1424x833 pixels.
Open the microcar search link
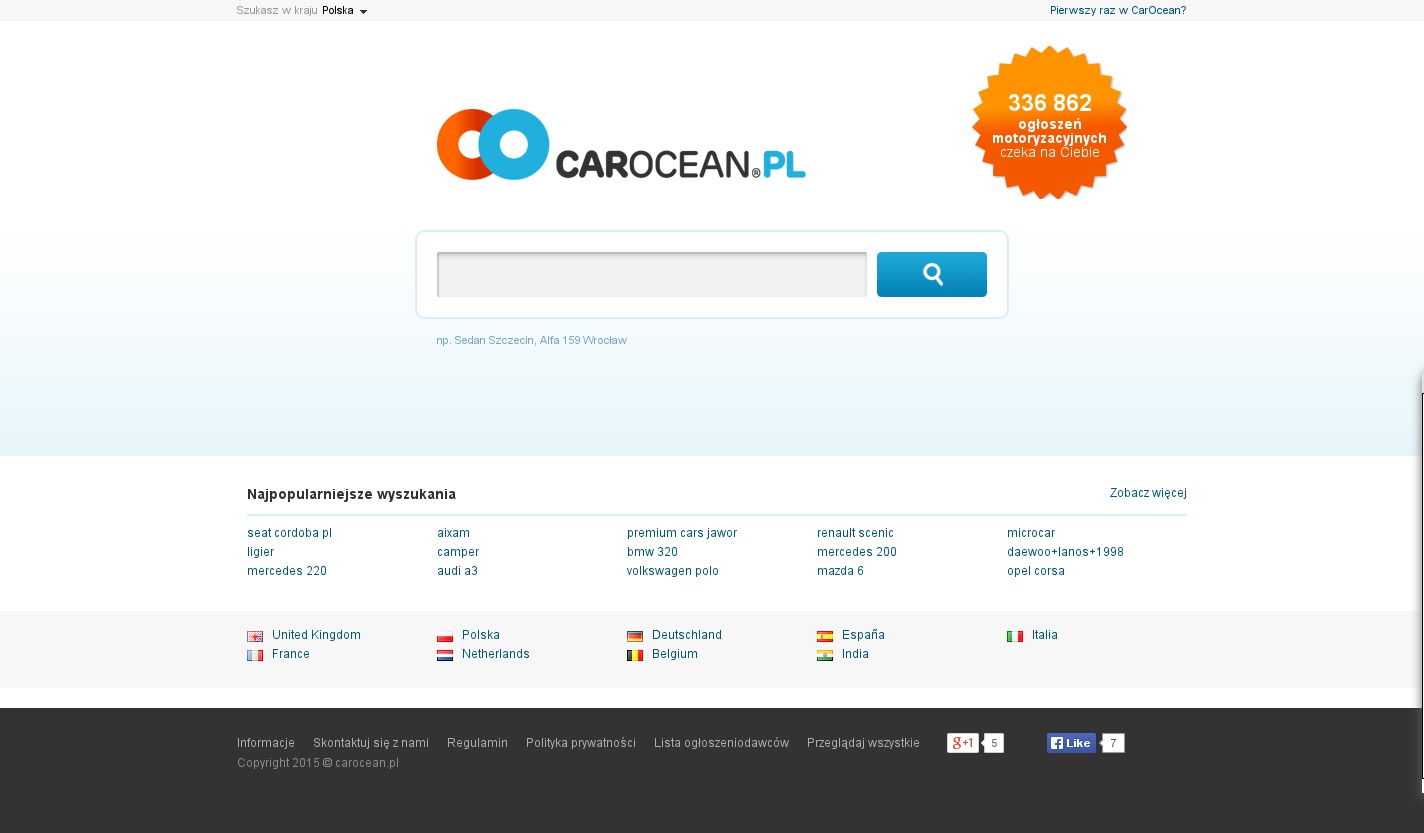coord(1031,533)
